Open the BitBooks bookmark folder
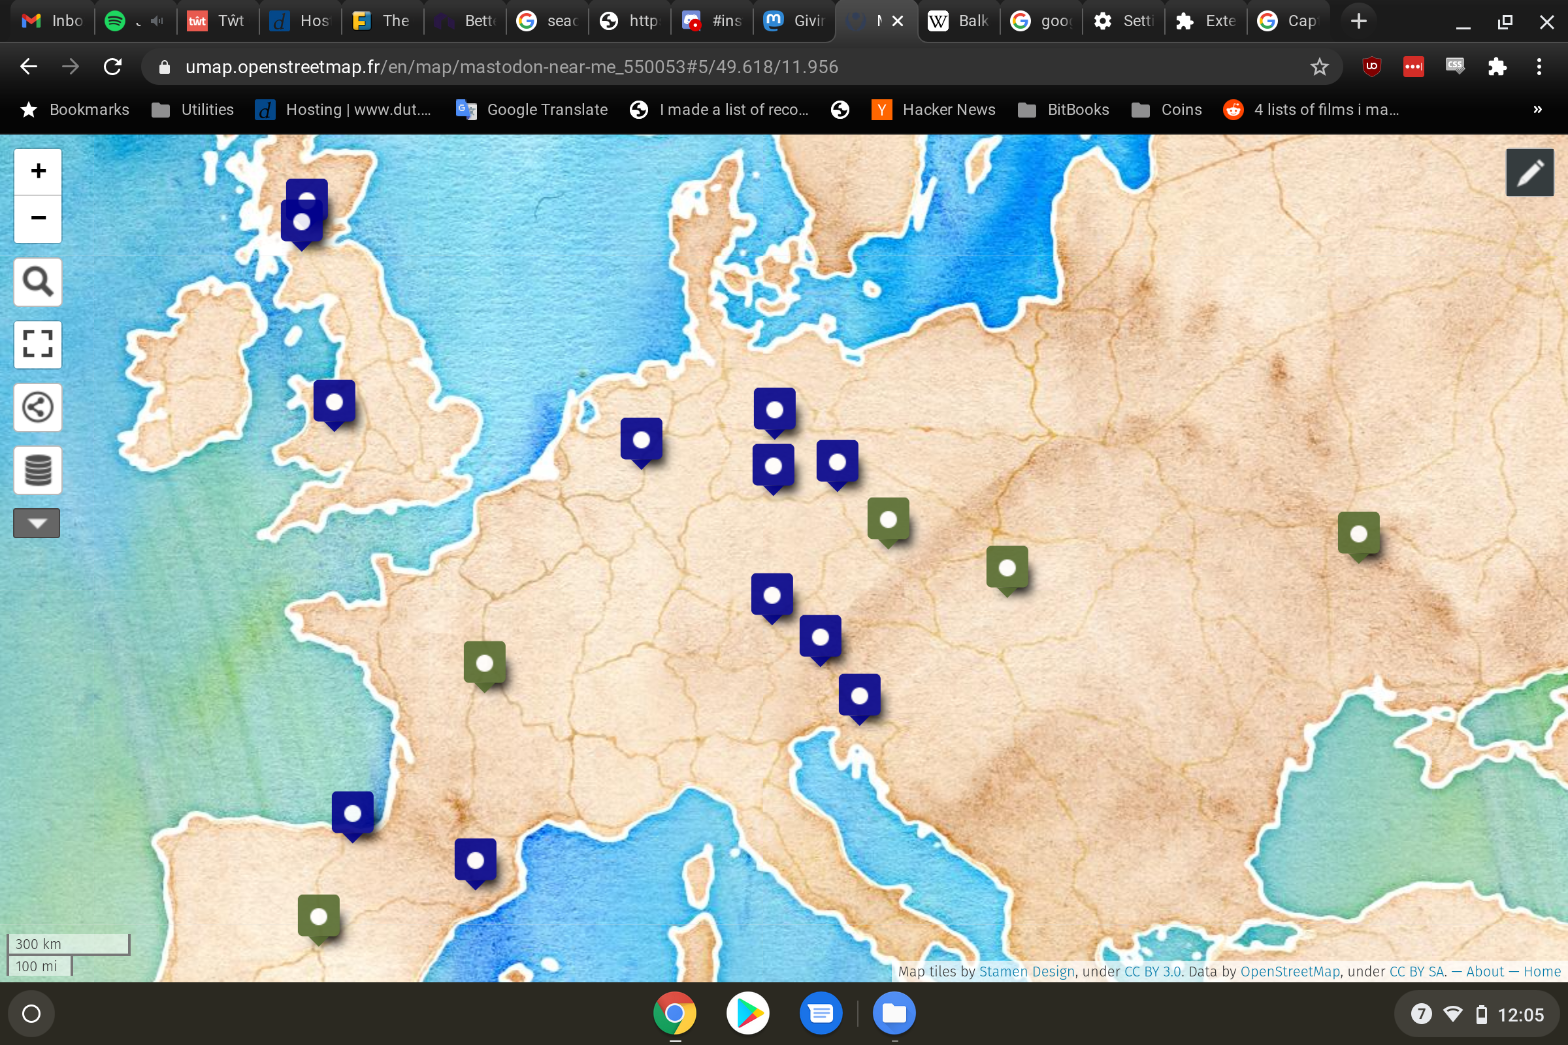 pos(1064,109)
